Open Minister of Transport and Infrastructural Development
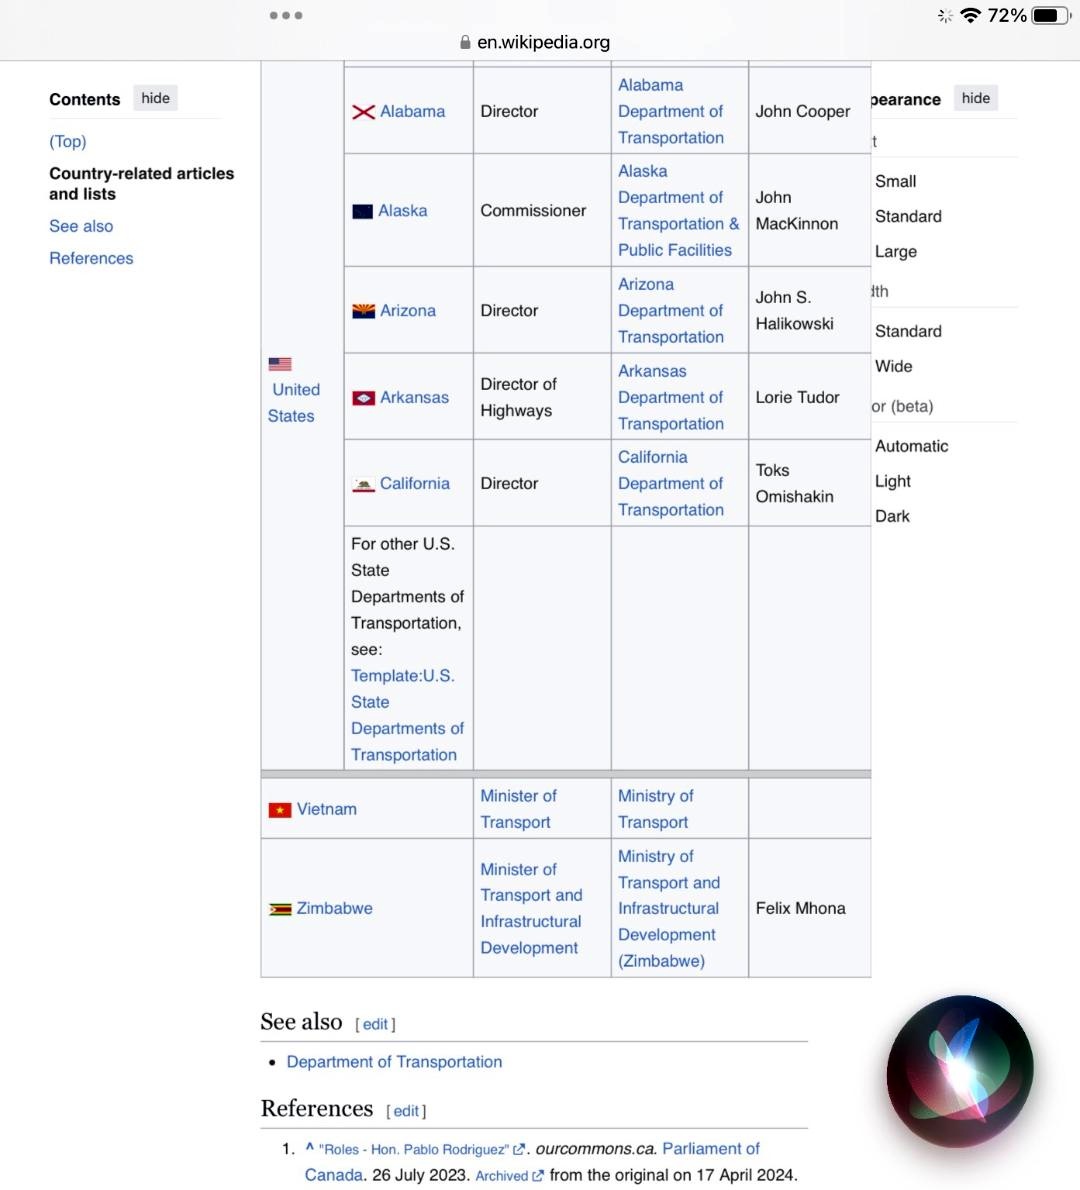 click(531, 908)
